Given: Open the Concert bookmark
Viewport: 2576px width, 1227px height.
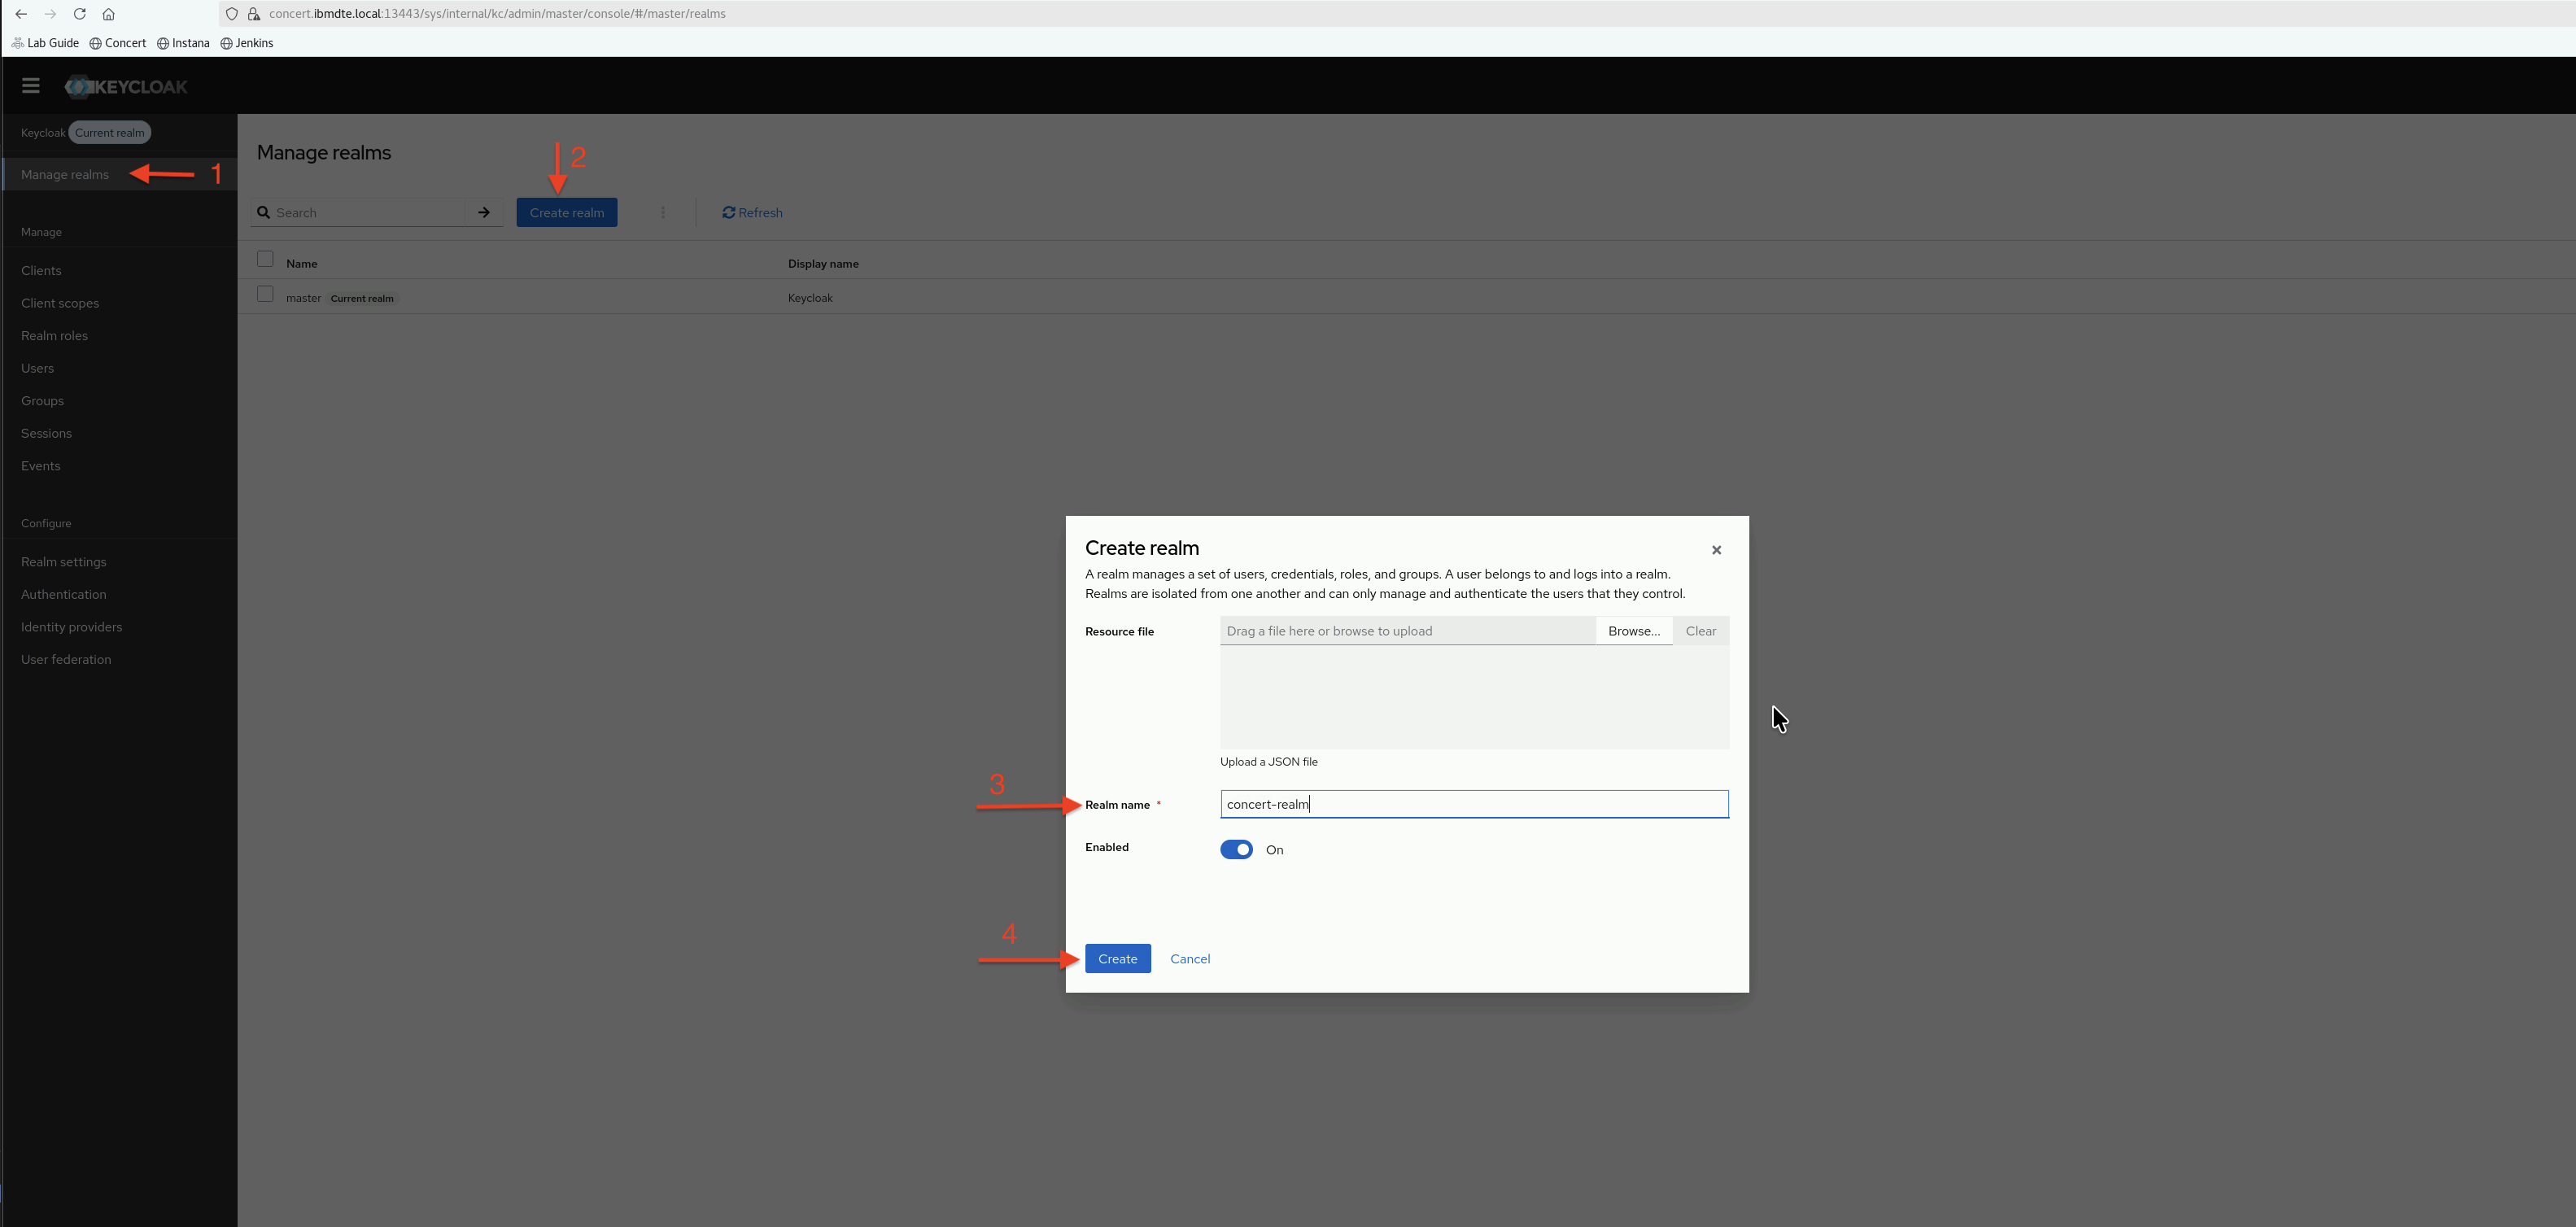Looking at the screenshot, I should (x=118, y=43).
